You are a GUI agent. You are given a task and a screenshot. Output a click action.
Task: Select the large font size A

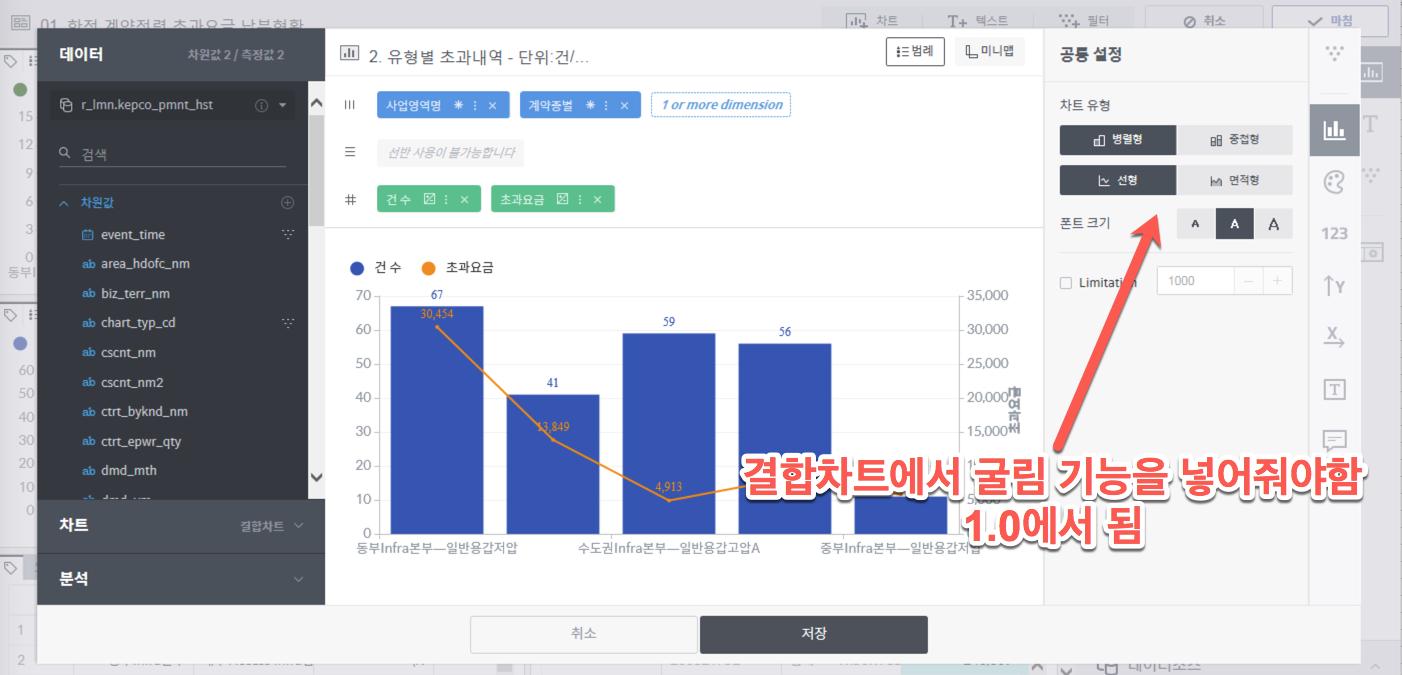pyautogui.click(x=1273, y=224)
